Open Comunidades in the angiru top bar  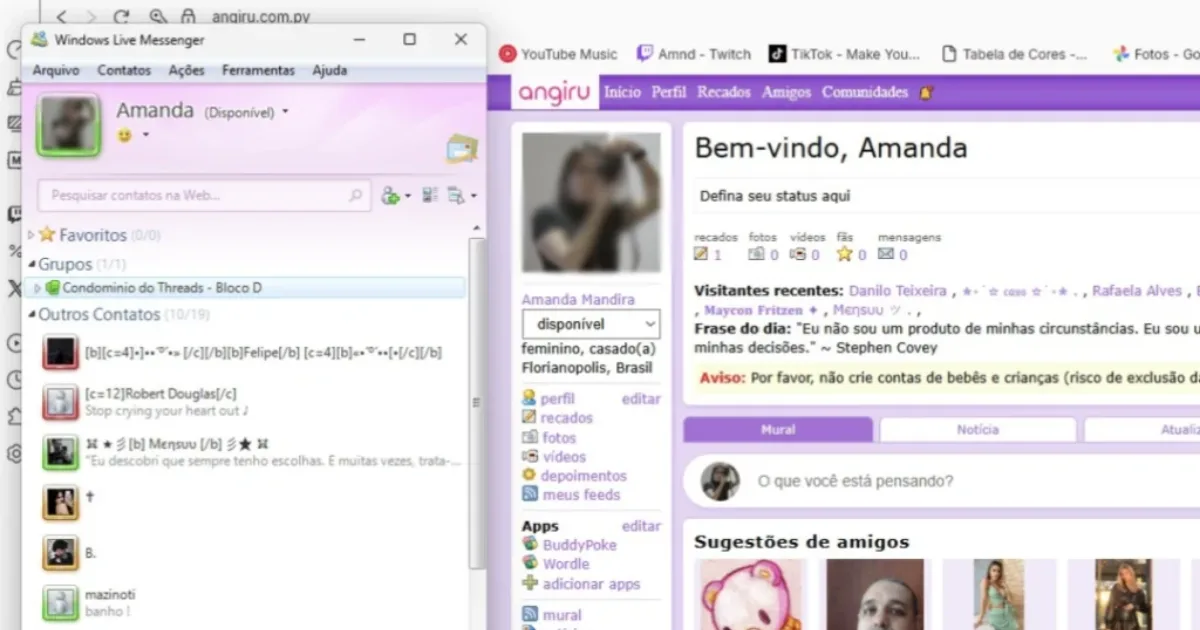[x=865, y=92]
